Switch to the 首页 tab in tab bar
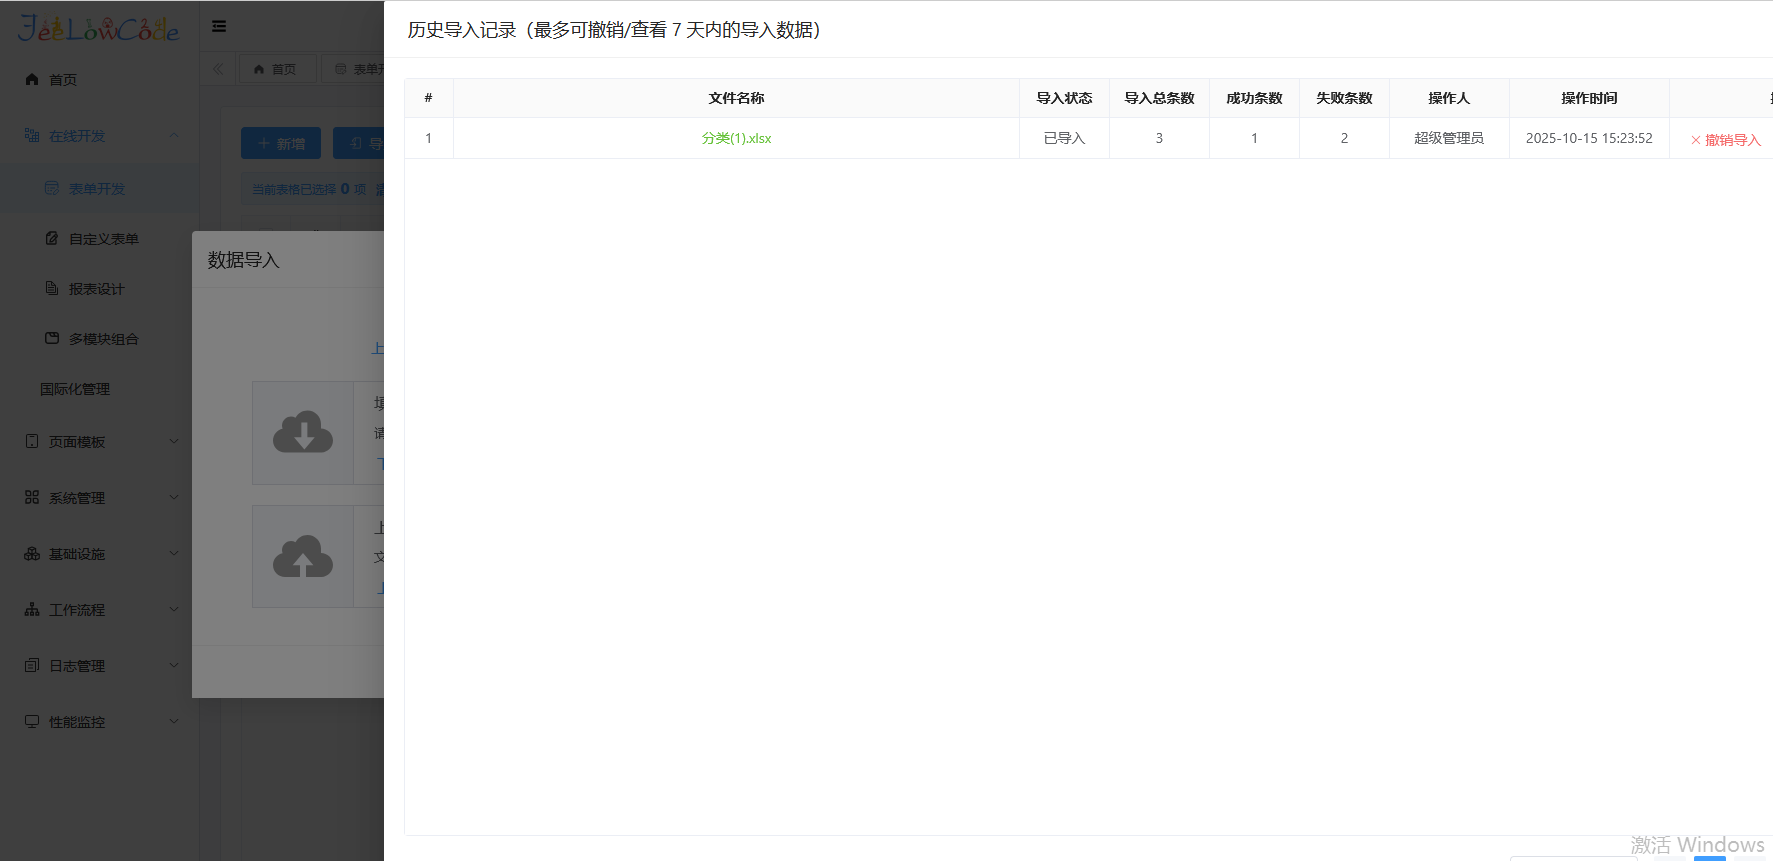The height and width of the screenshot is (861, 1773). [x=275, y=69]
